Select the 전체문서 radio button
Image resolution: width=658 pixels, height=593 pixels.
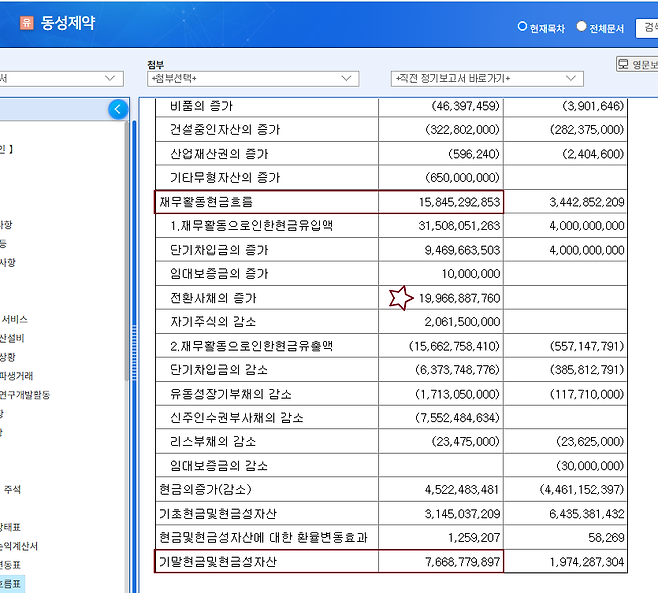pos(582,27)
